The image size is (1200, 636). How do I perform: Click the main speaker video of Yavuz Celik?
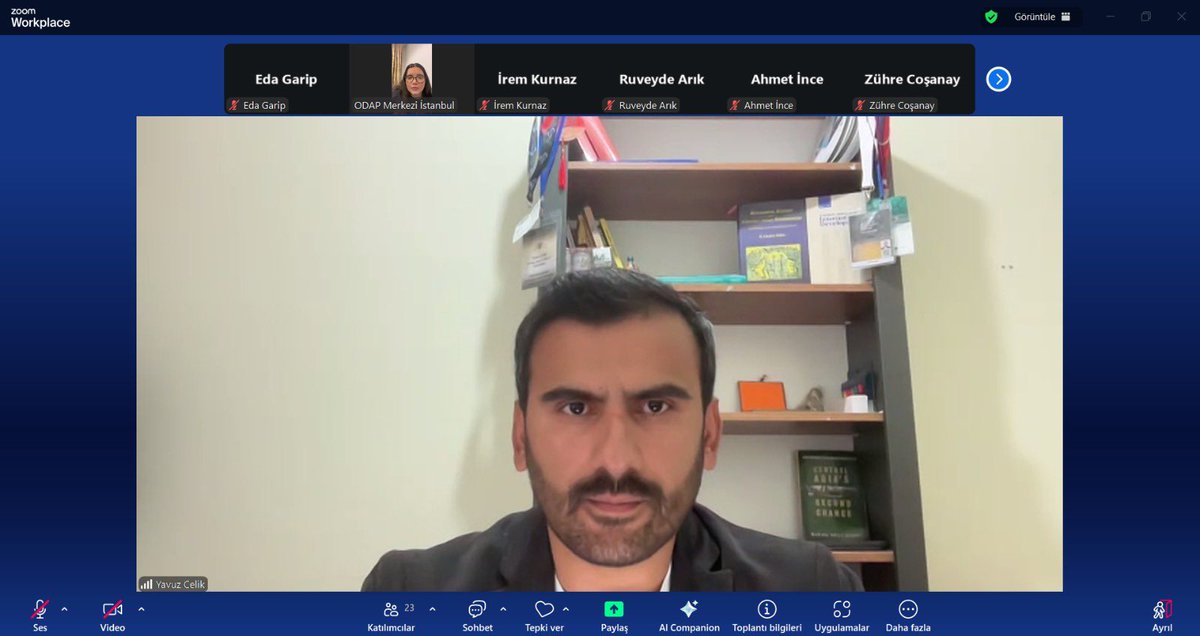pyautogui.click(x=600, y=354)
